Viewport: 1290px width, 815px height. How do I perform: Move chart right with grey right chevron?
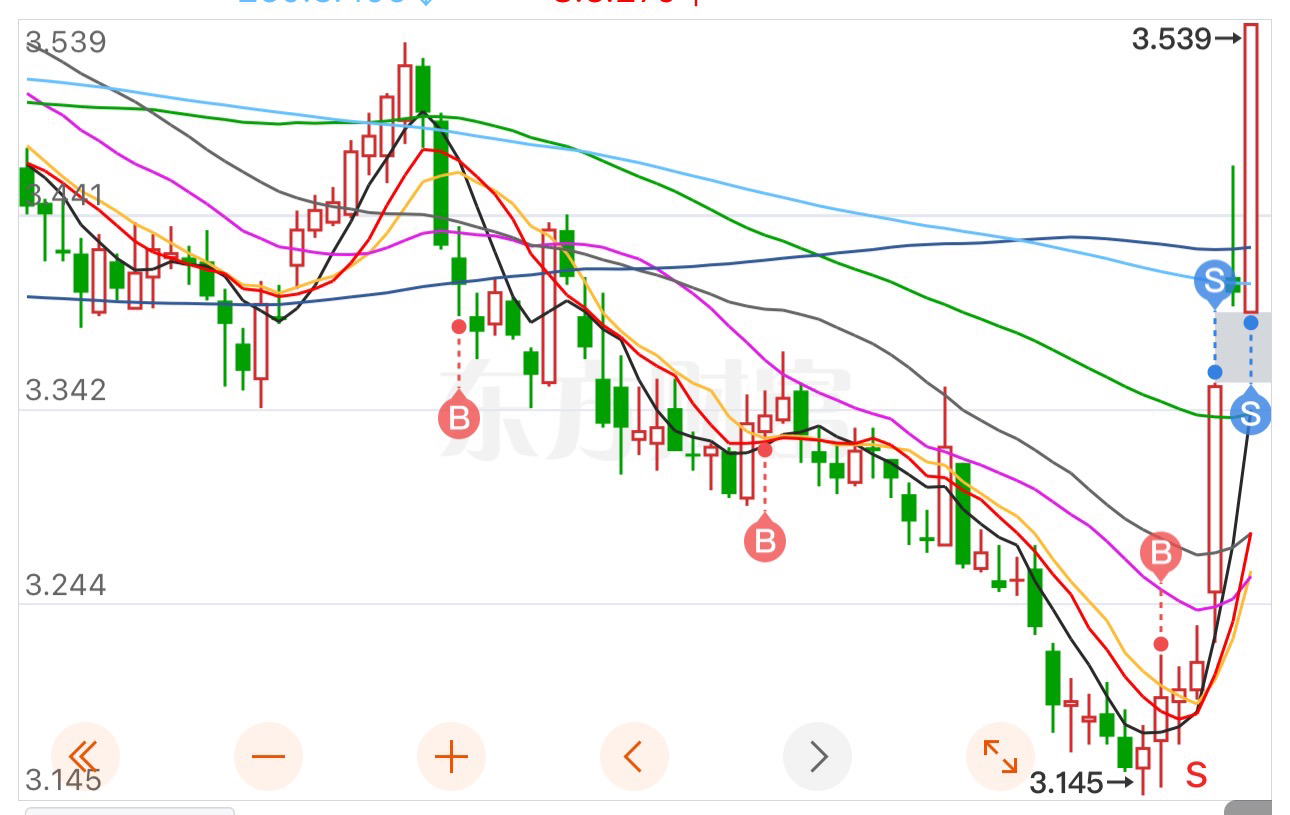(x=817, y=756)
